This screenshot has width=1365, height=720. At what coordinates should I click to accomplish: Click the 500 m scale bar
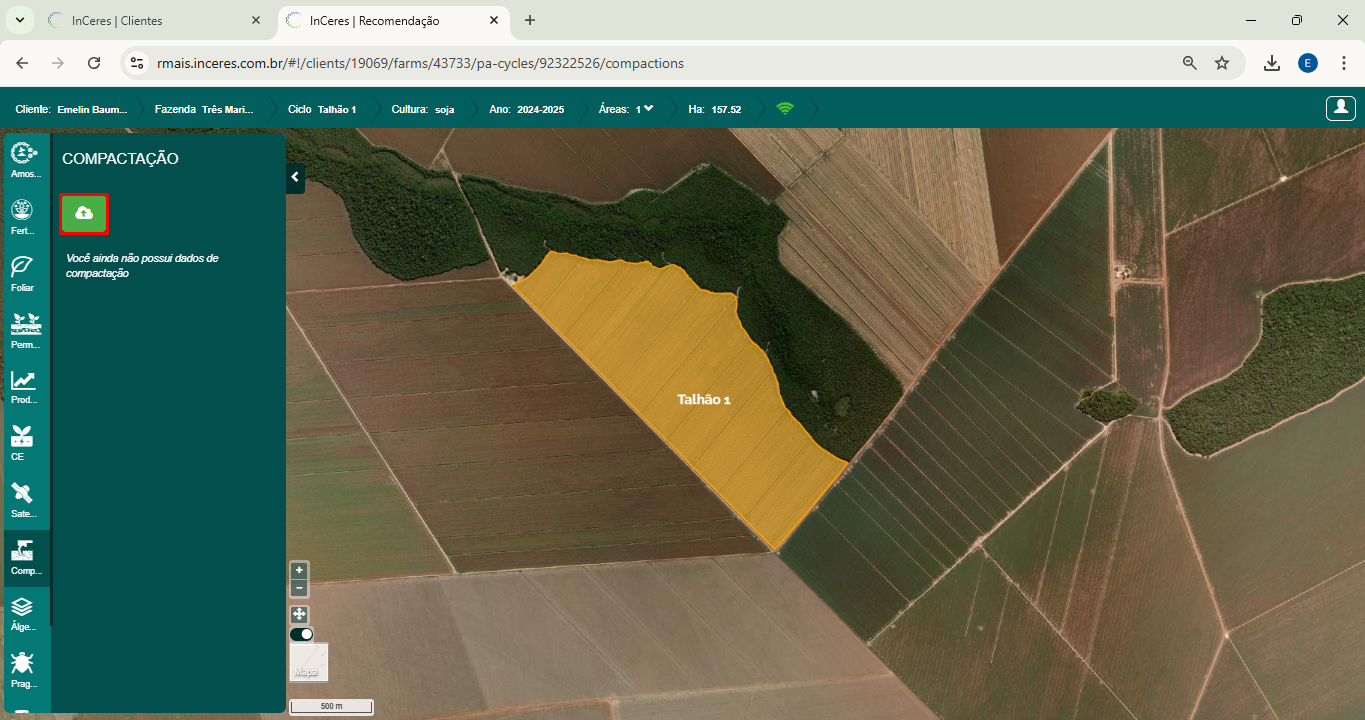click(x=332, y=707)
